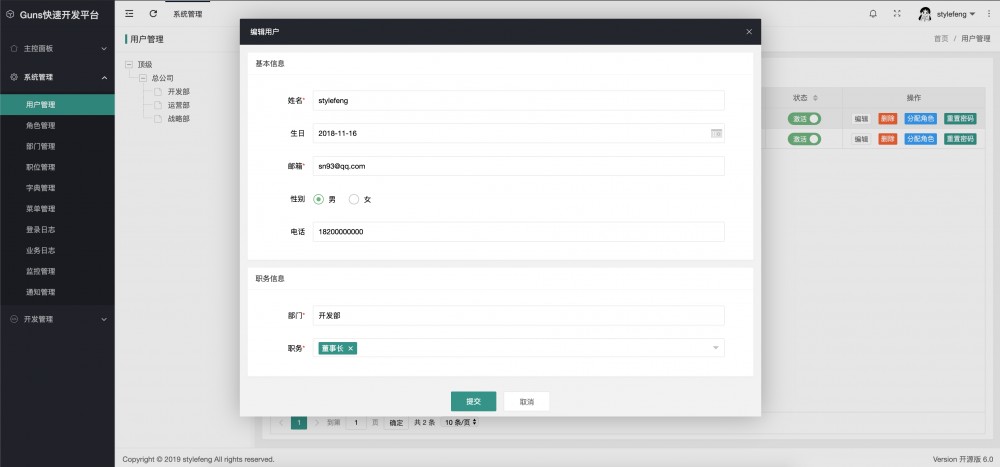Click 删除 in first table row
The height and width of the screenshot is (467, 1000).
click(x=888, y=119)
